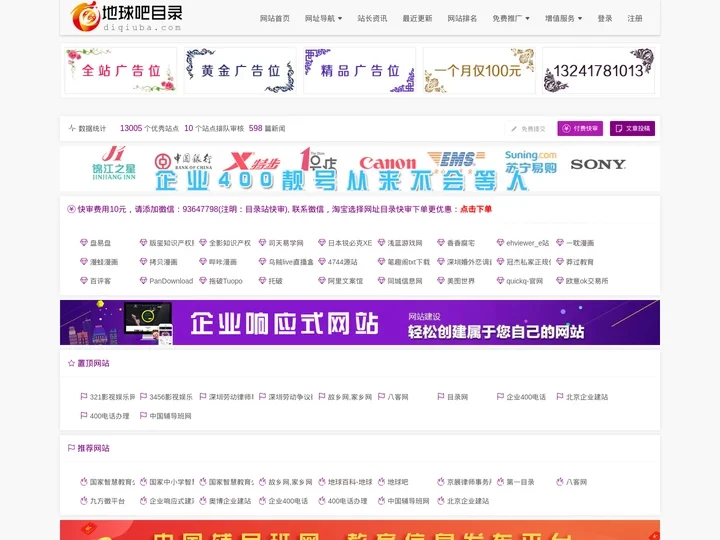Viewport: 720px width, 540px height.
Task: Open the 网站排名 menu item
Action: (462, 18)
